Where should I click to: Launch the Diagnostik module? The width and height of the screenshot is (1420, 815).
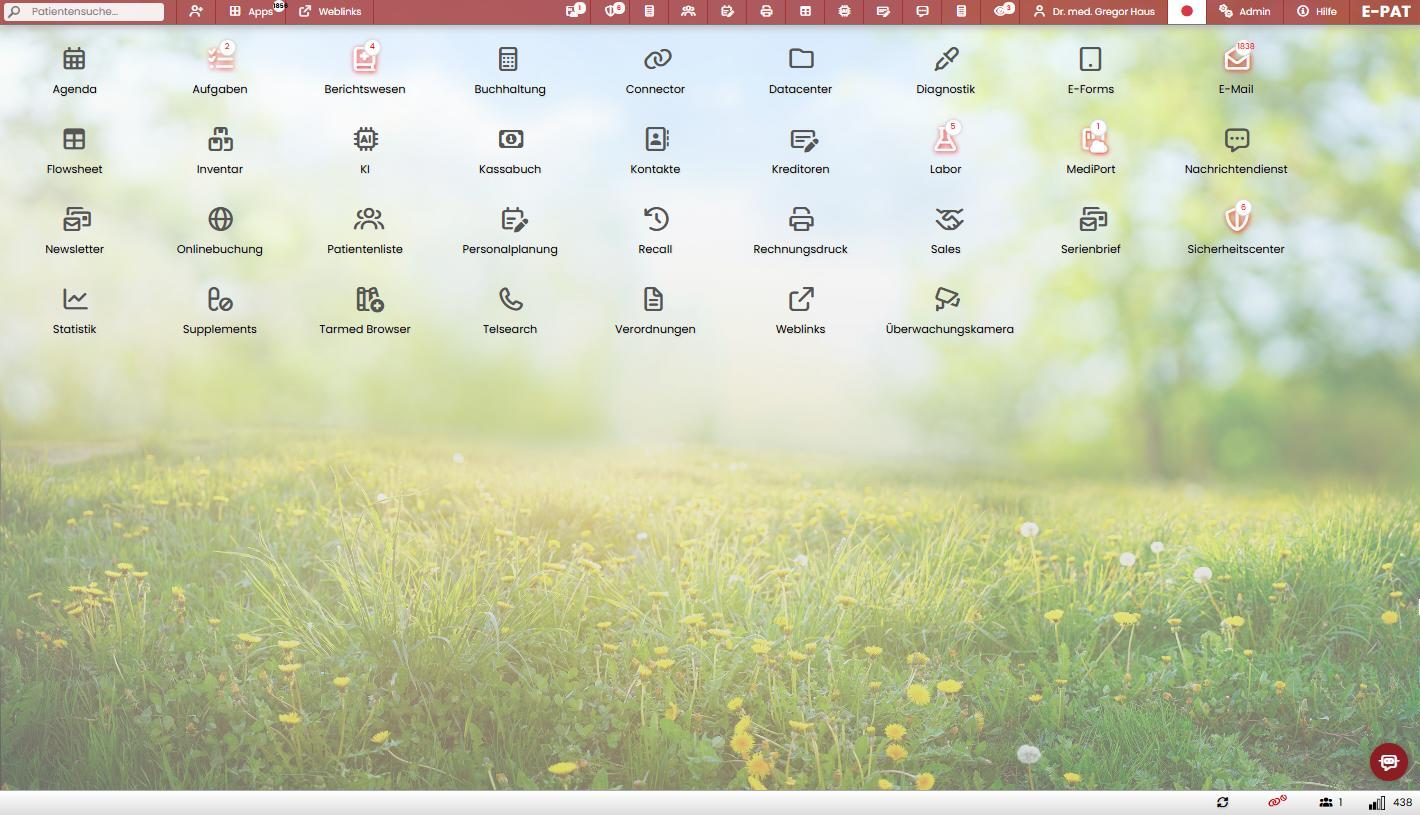click(x=945, y=69)
